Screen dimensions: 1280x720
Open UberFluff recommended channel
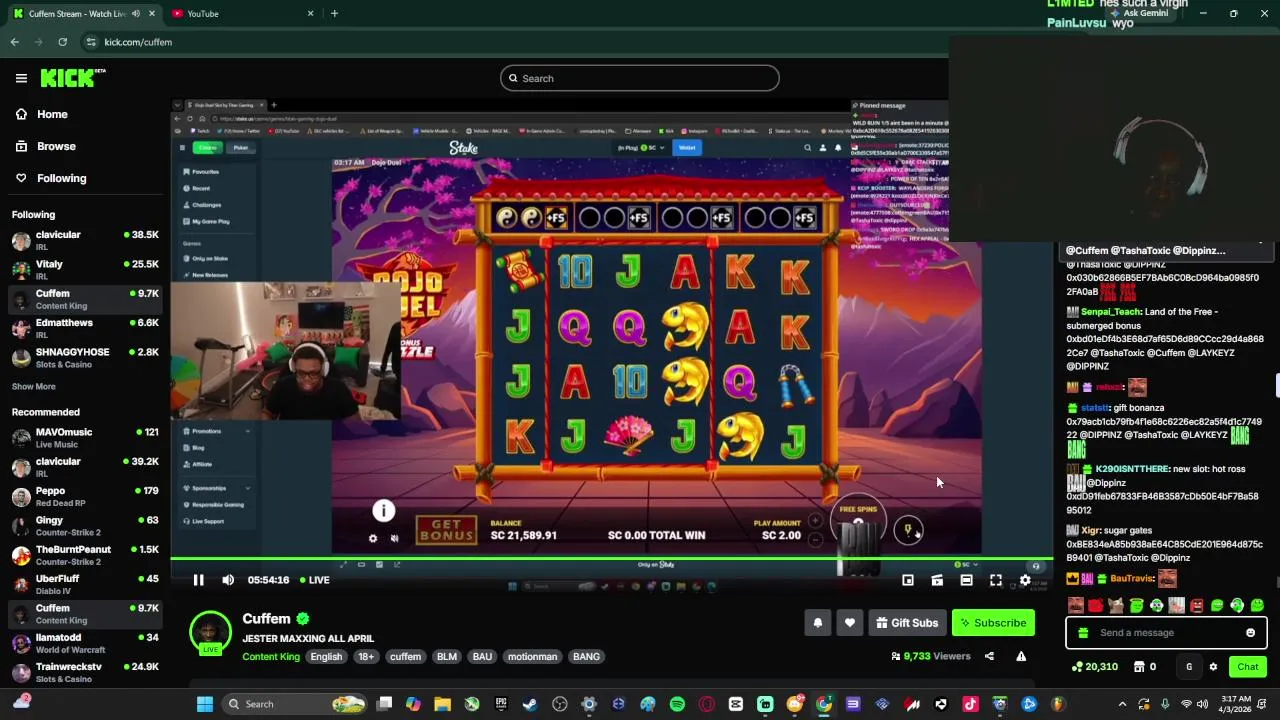click(85, 584)
